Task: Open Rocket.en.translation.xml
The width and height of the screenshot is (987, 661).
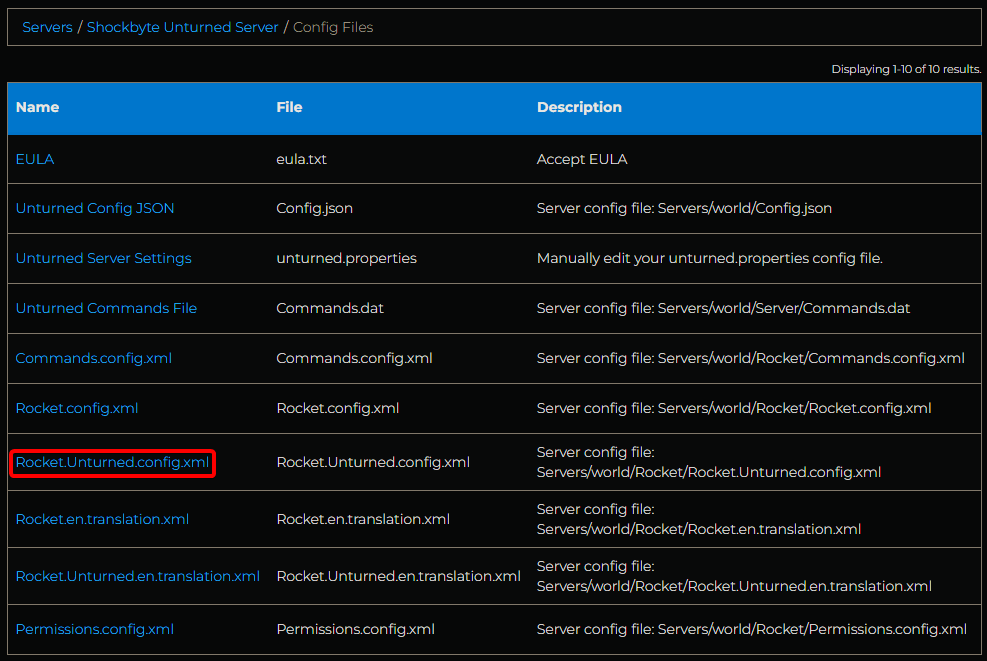Action: 101,519
